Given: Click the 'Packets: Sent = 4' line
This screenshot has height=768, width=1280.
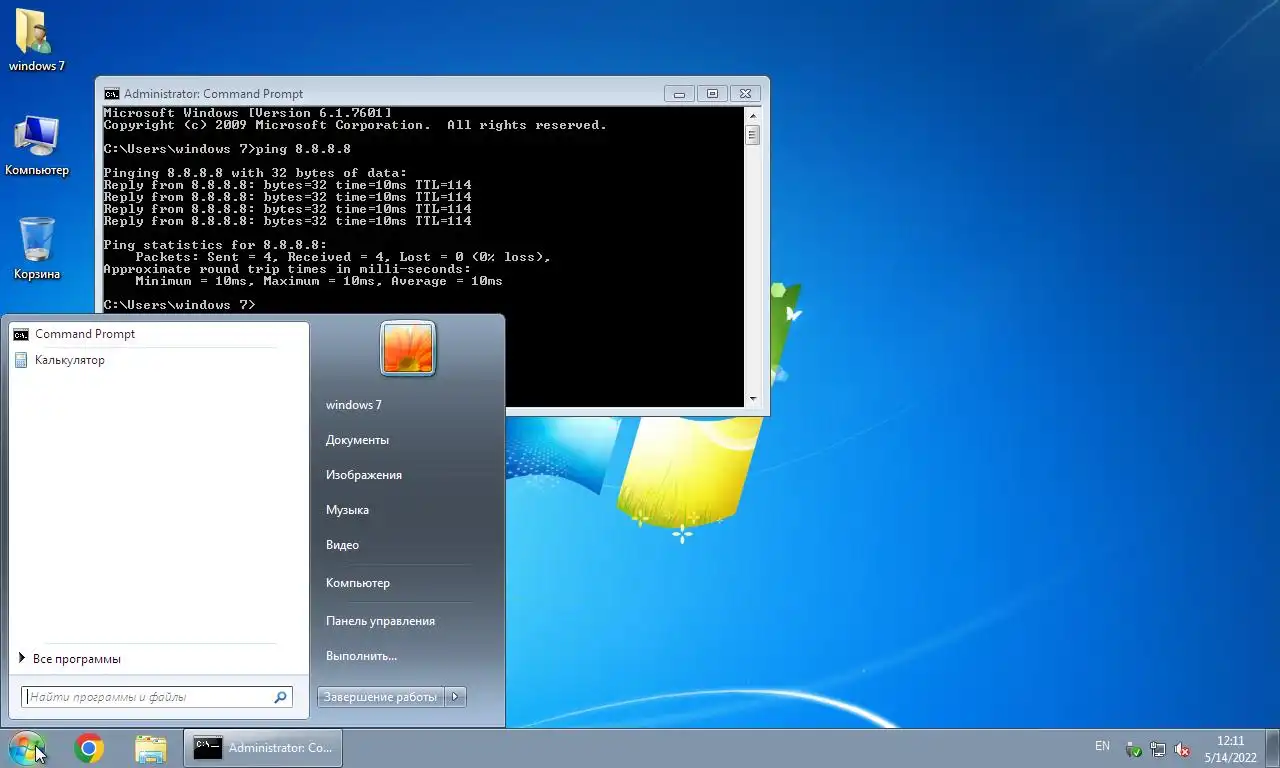Looking at the screenshot, I should pos(343,257).
